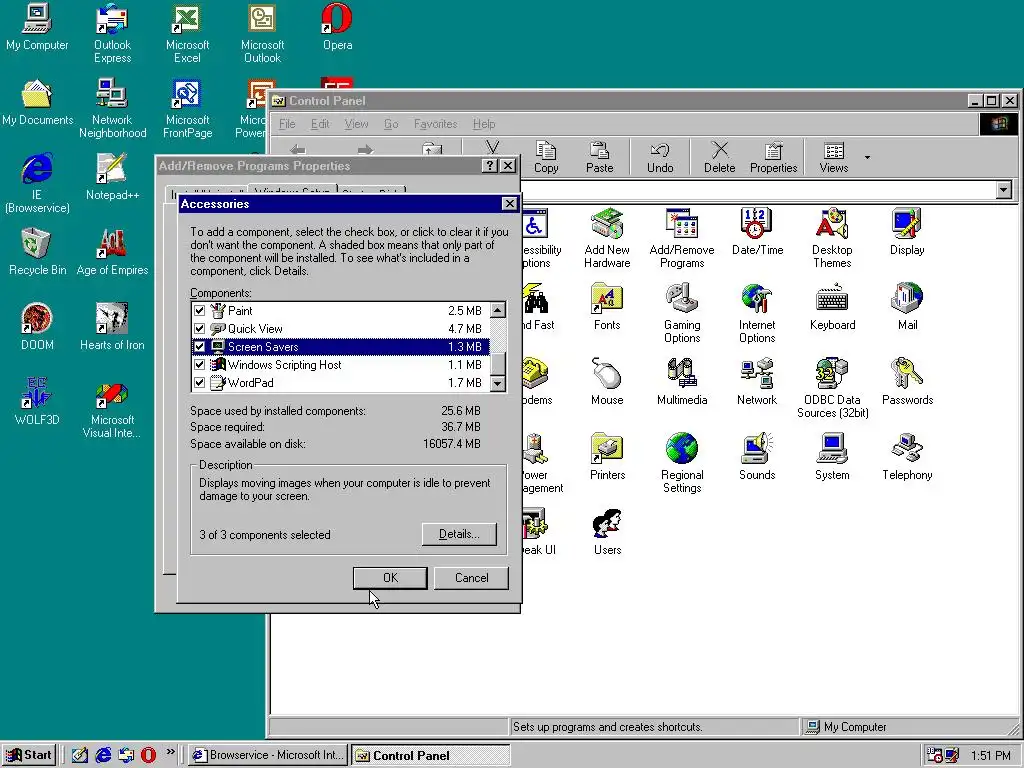Click OK in Accessories dialog
This screenshot has height=768, width=1024.
tap(390, 578)
